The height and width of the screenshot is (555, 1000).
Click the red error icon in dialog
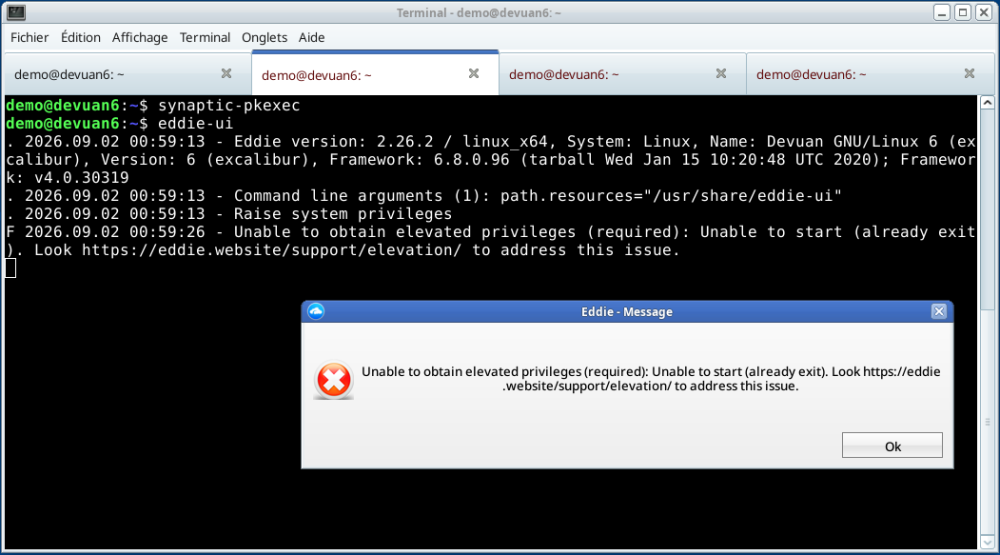click(x=334, y=380)
